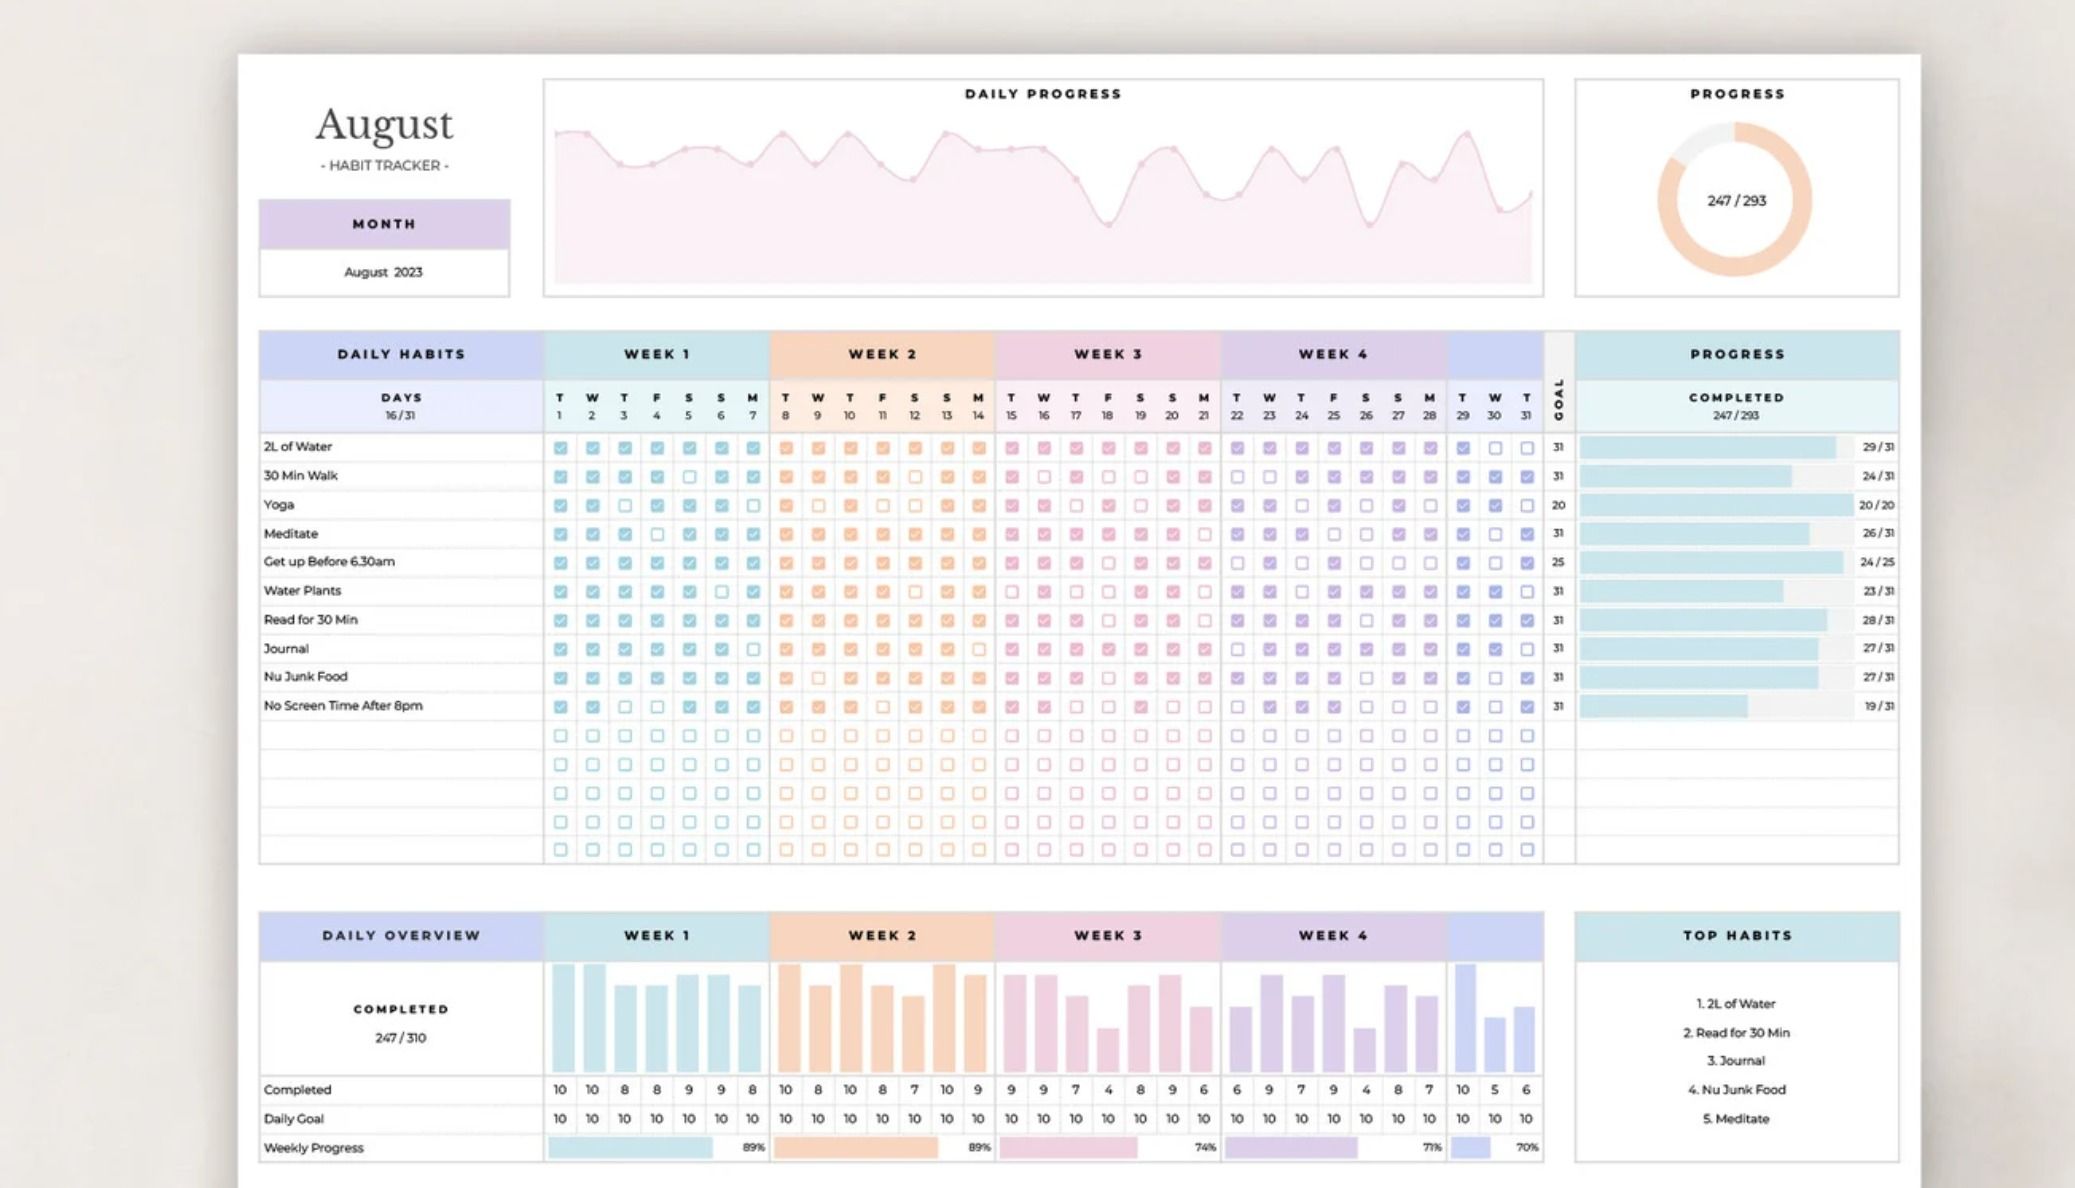
Task: Click the DAILY HABITS section tab
Action: tap(403, 353)
